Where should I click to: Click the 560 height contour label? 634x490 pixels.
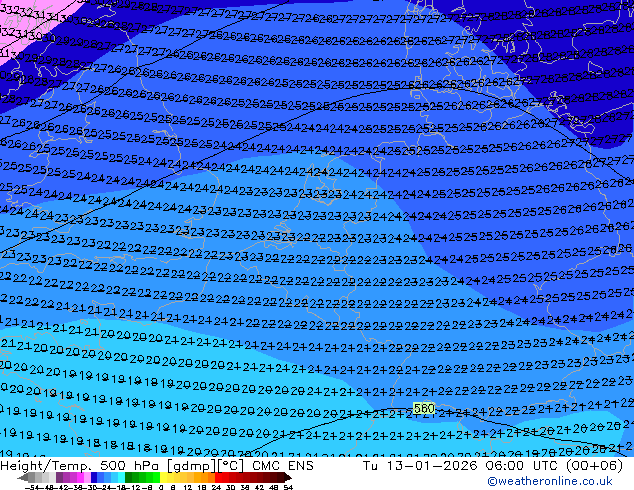click(424, 408)
